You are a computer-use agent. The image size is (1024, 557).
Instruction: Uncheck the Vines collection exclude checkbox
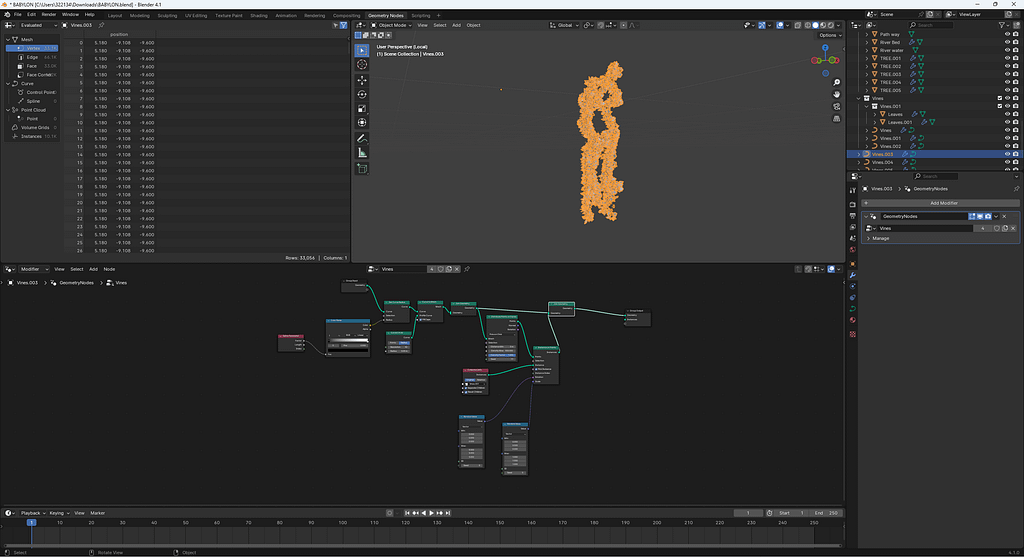pyautogui.click(x=999, y=98)
